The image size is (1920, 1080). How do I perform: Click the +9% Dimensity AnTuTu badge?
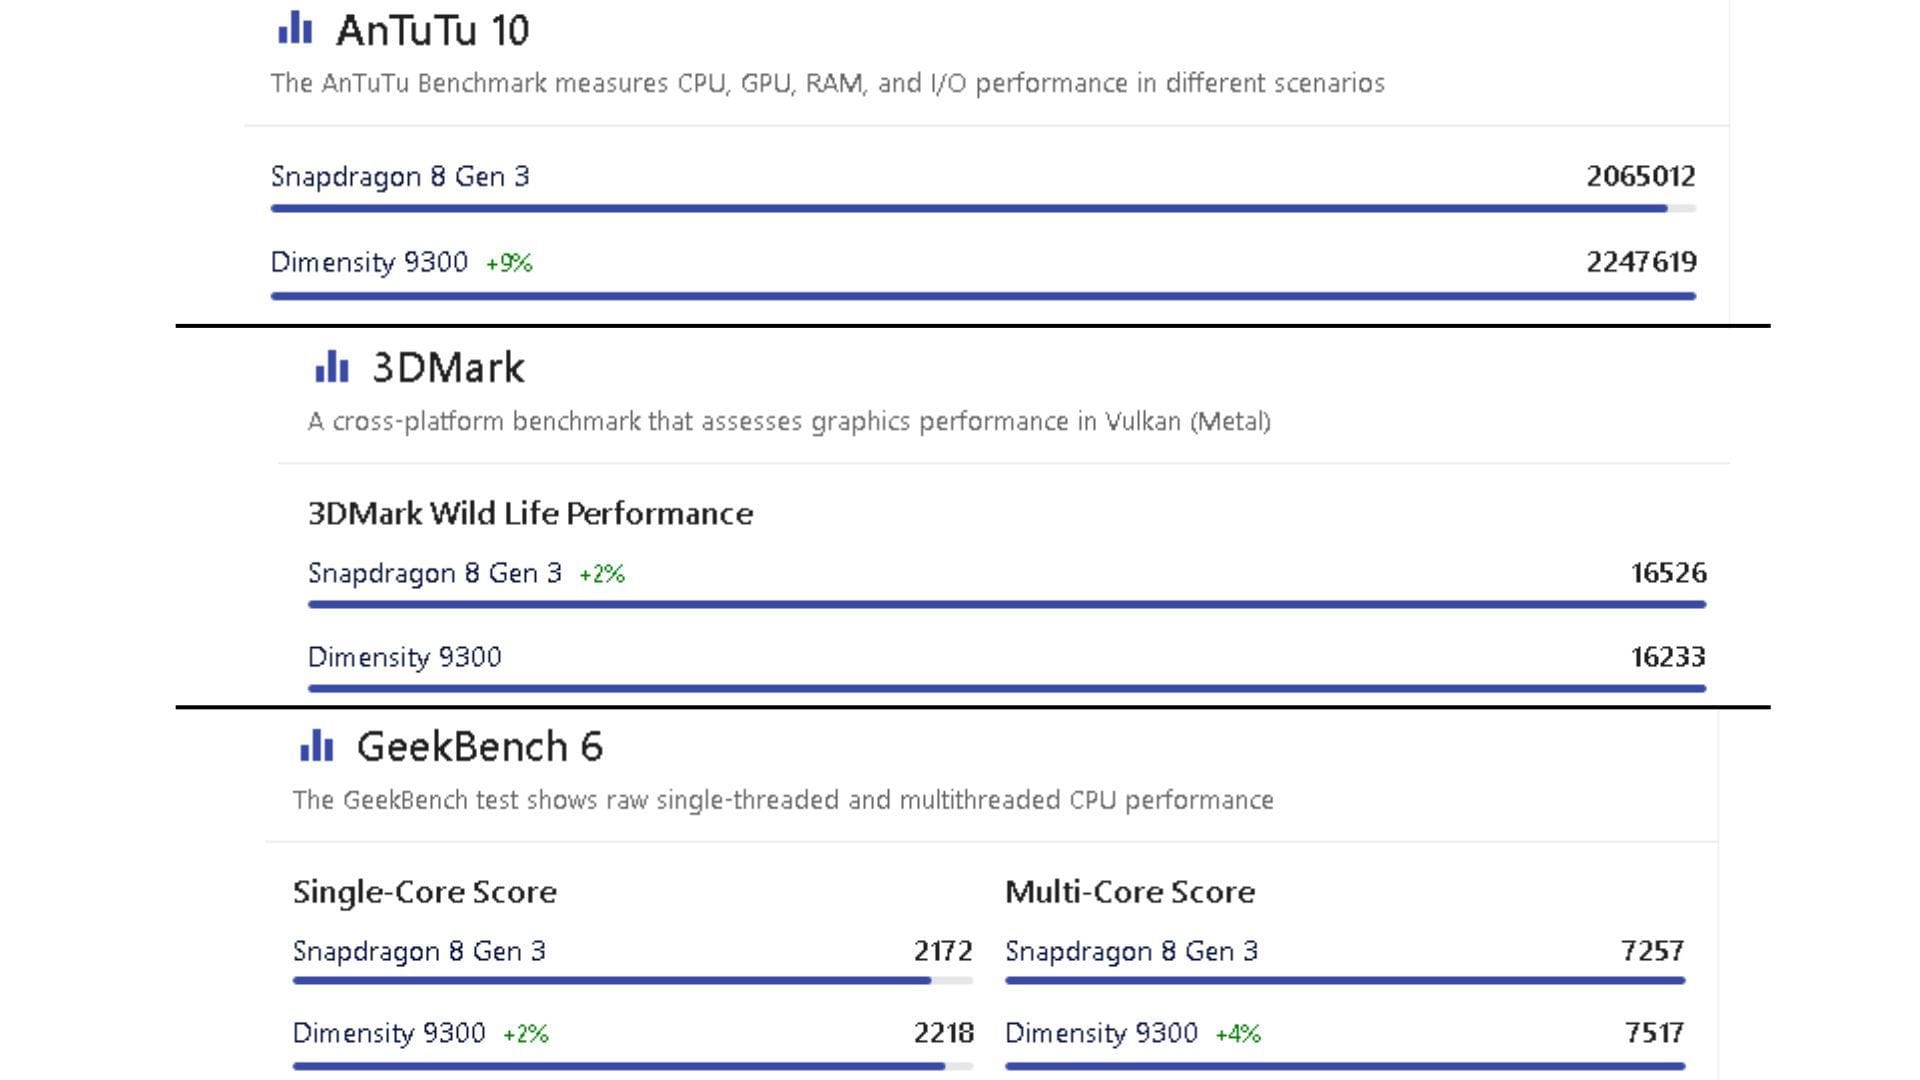coord(509,263)
